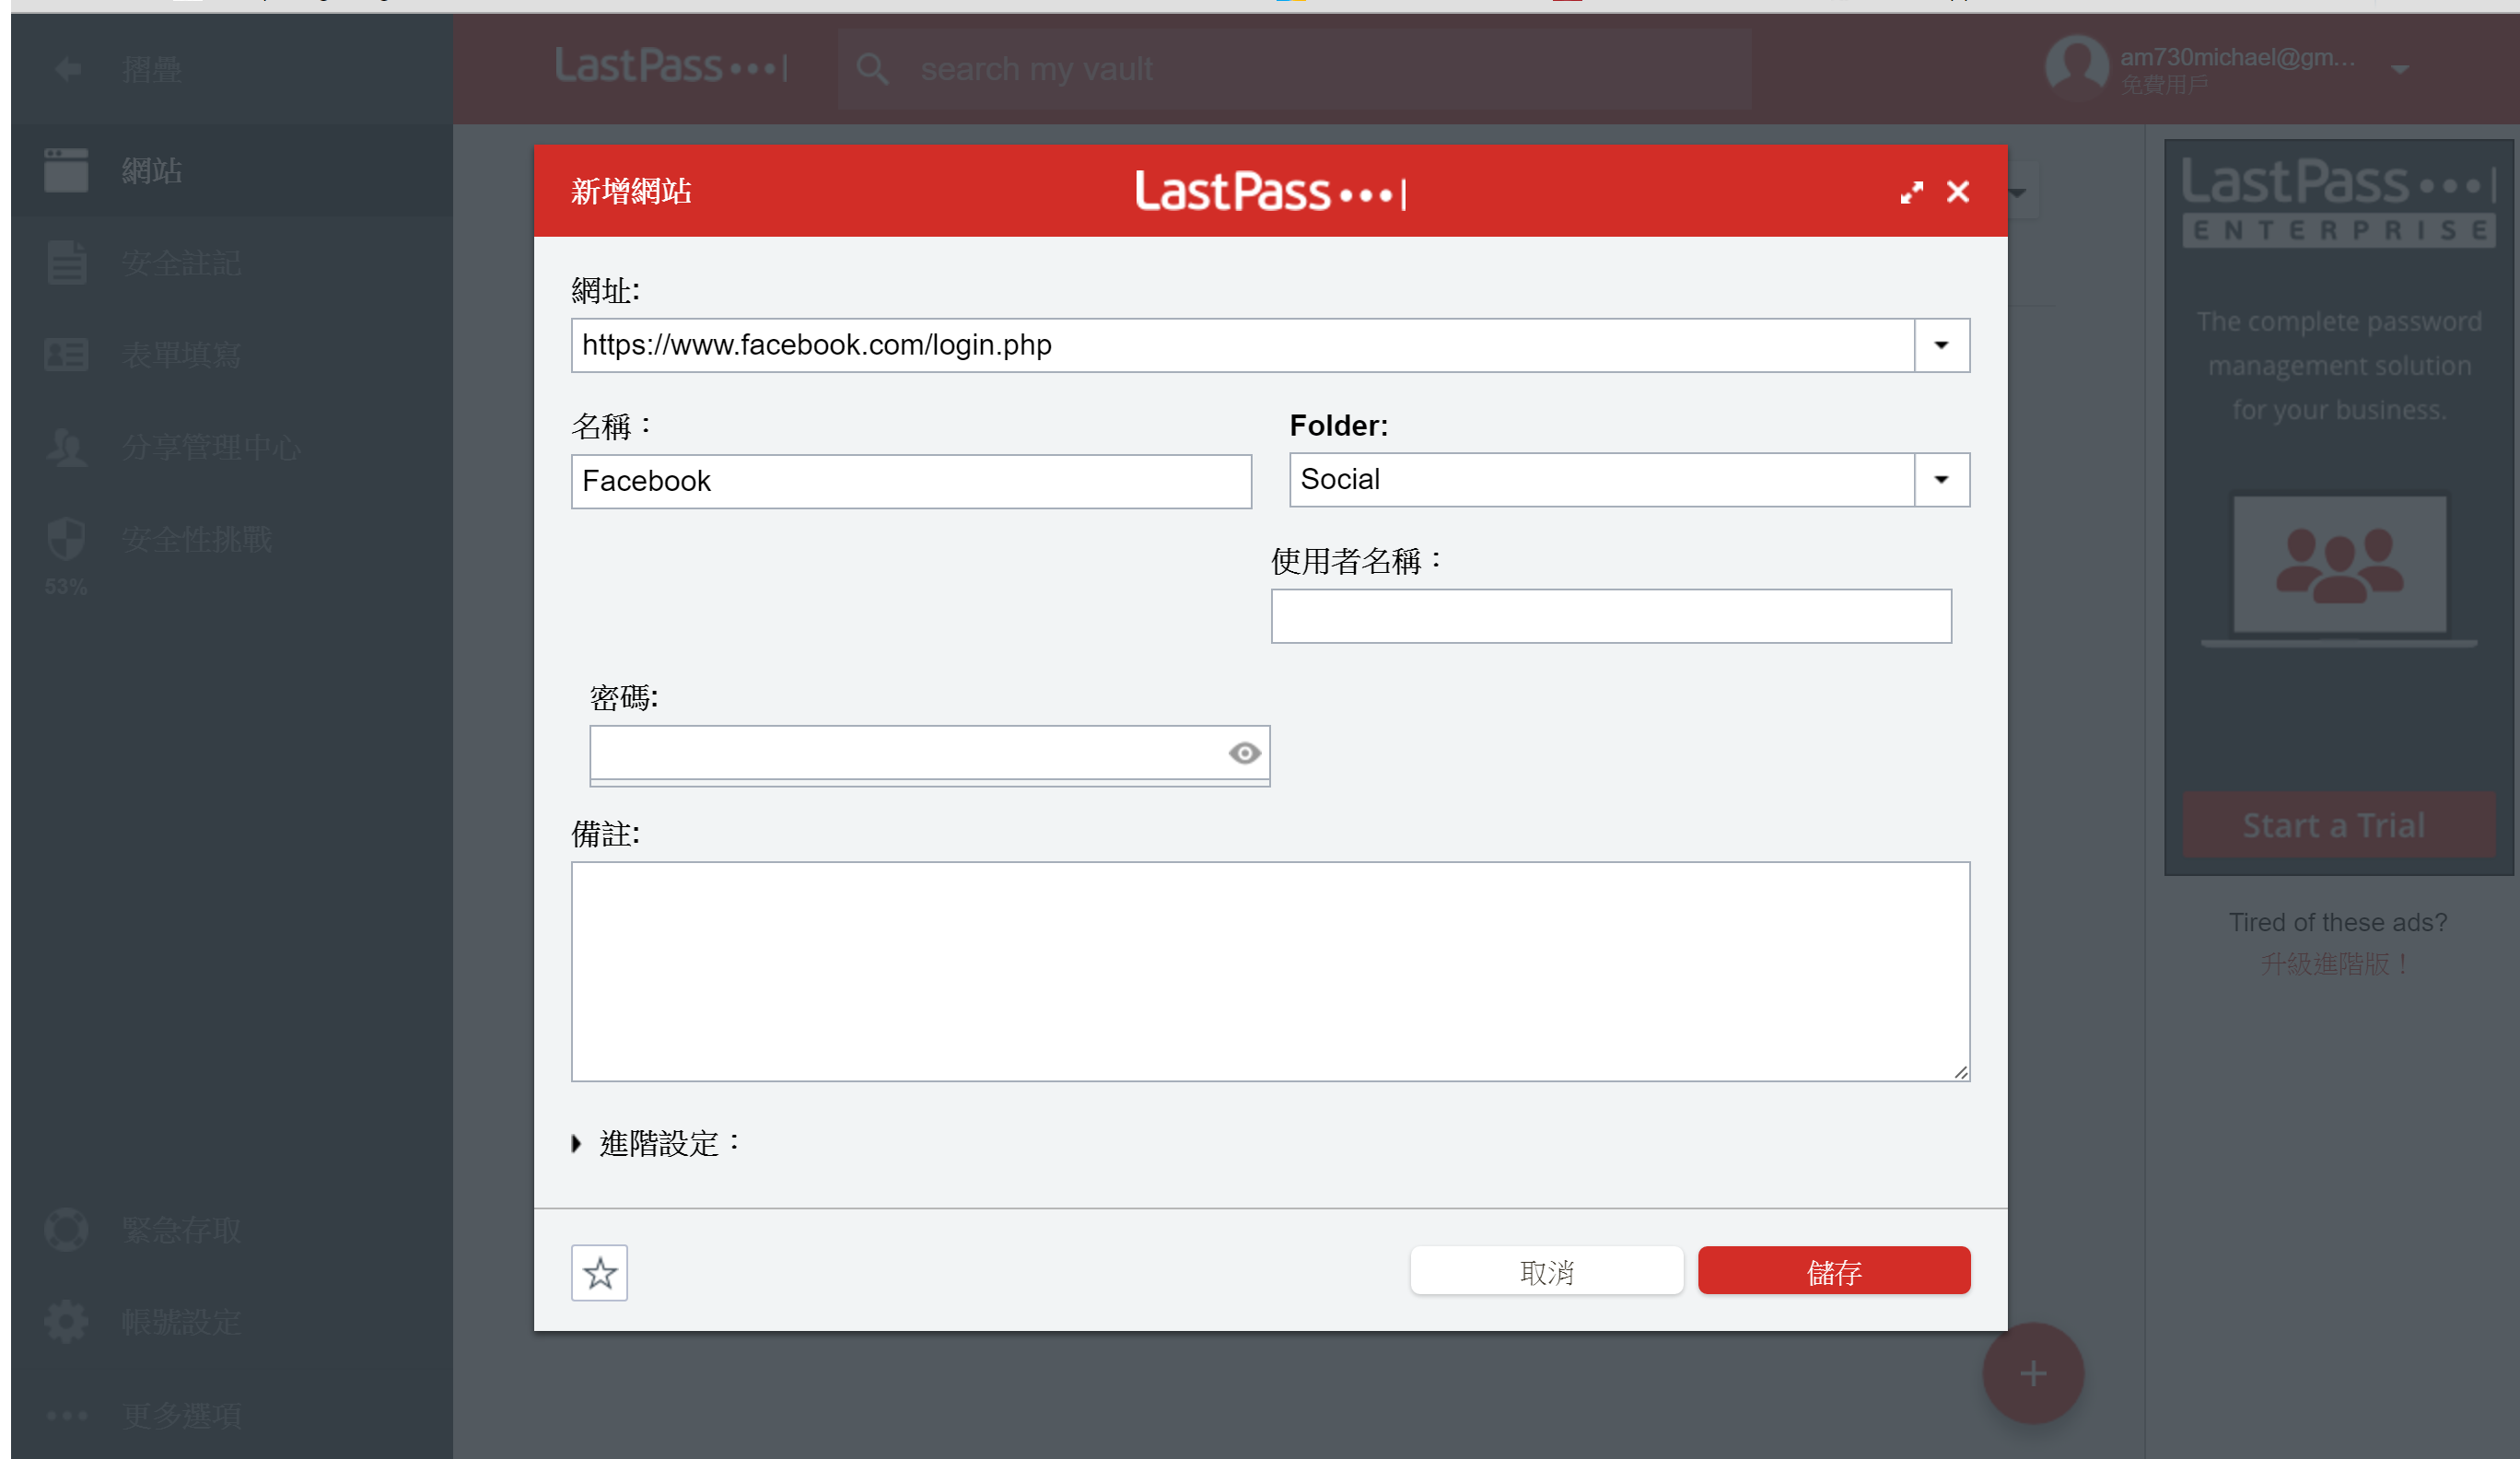Focus the 名稱 name field containing Facebook
The width and height of the screenshot is (2520, 1459).
[x=911, y=481]
